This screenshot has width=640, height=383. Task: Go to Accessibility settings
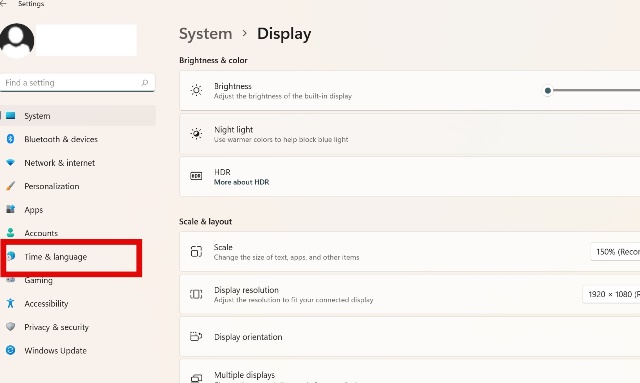click(78, 303)
